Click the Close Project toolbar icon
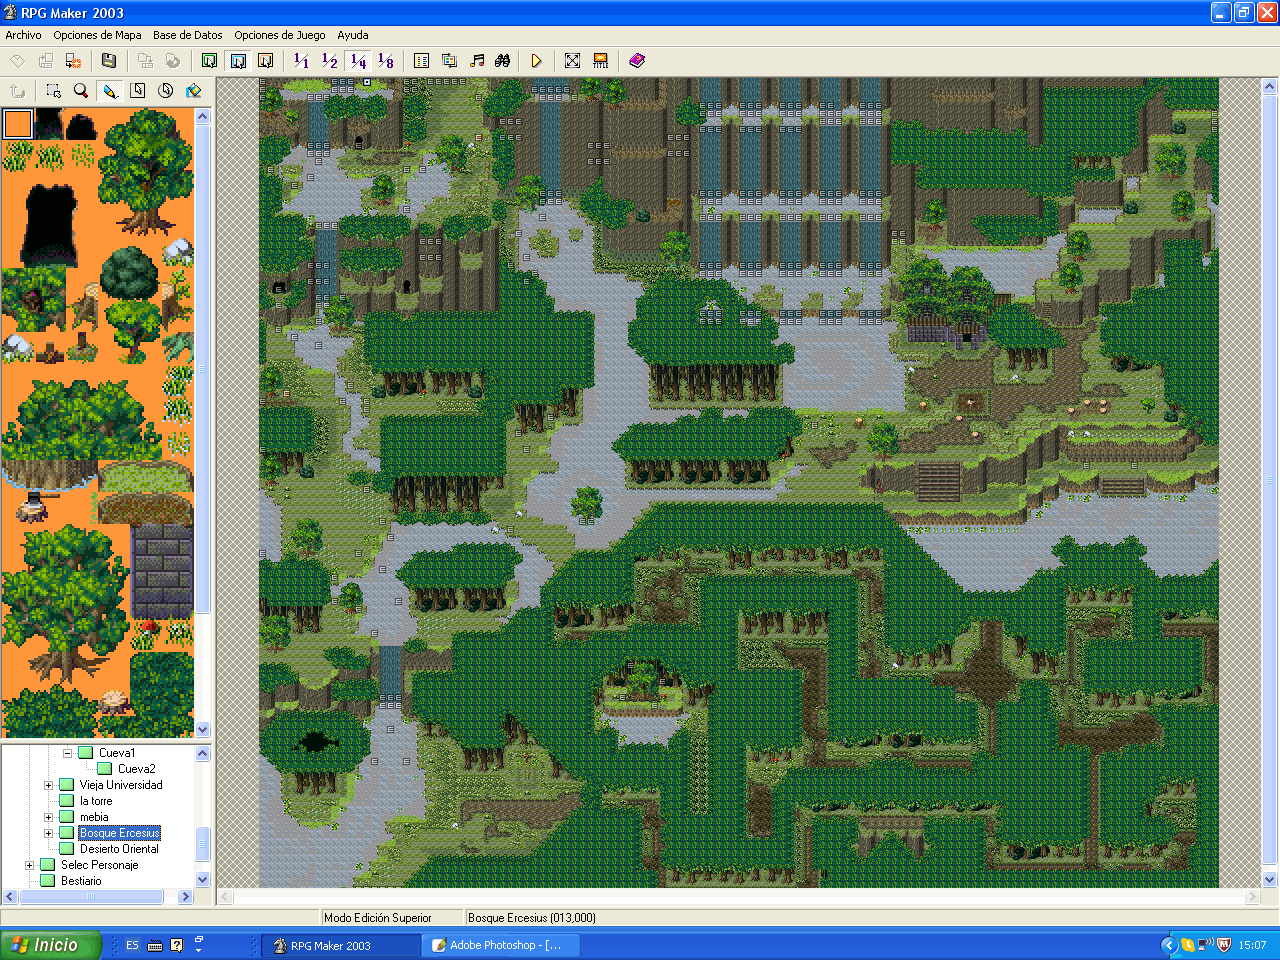1280x960 pixels. 73,61
